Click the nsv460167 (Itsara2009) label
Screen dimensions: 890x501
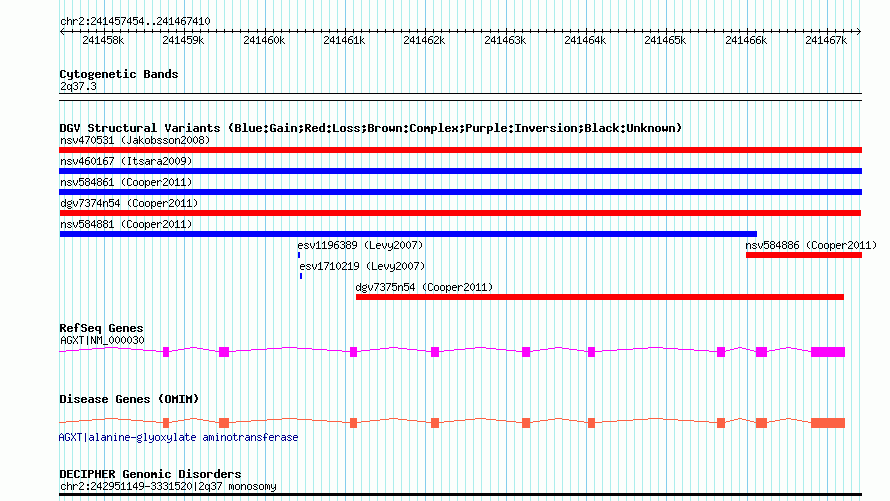tap(126, 161)
